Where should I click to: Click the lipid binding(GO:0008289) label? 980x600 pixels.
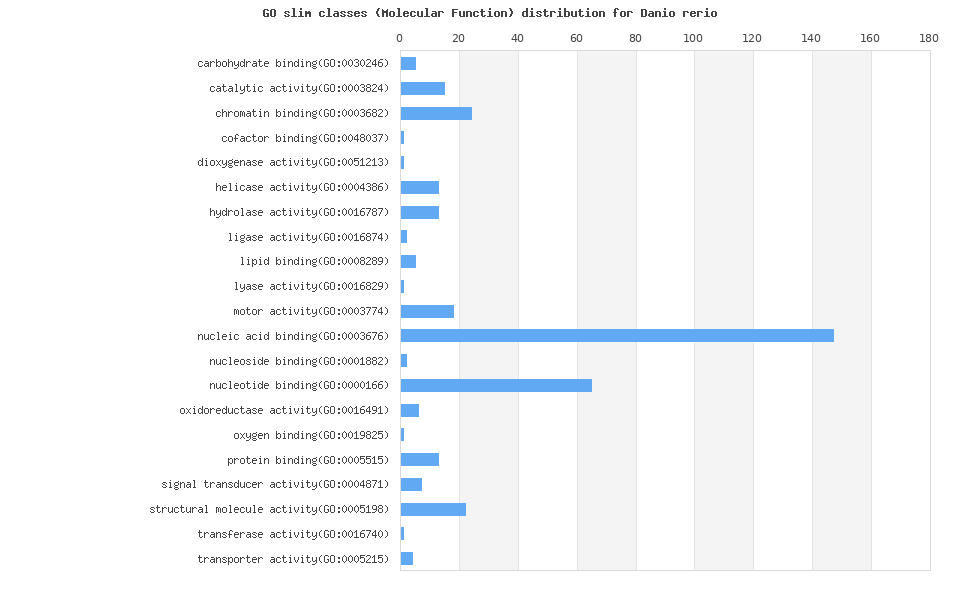click(314, 261)
